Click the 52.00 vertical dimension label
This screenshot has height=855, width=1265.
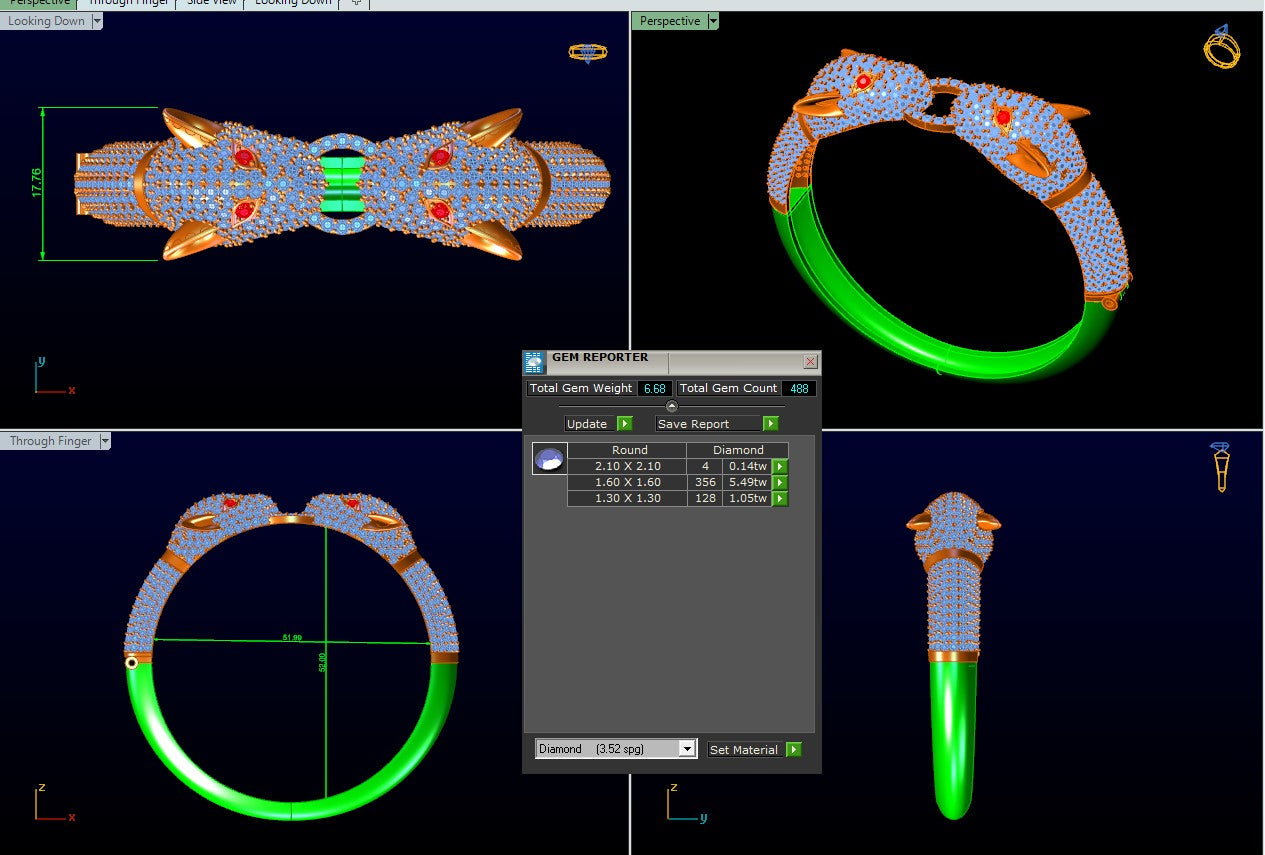click(322, 662)
